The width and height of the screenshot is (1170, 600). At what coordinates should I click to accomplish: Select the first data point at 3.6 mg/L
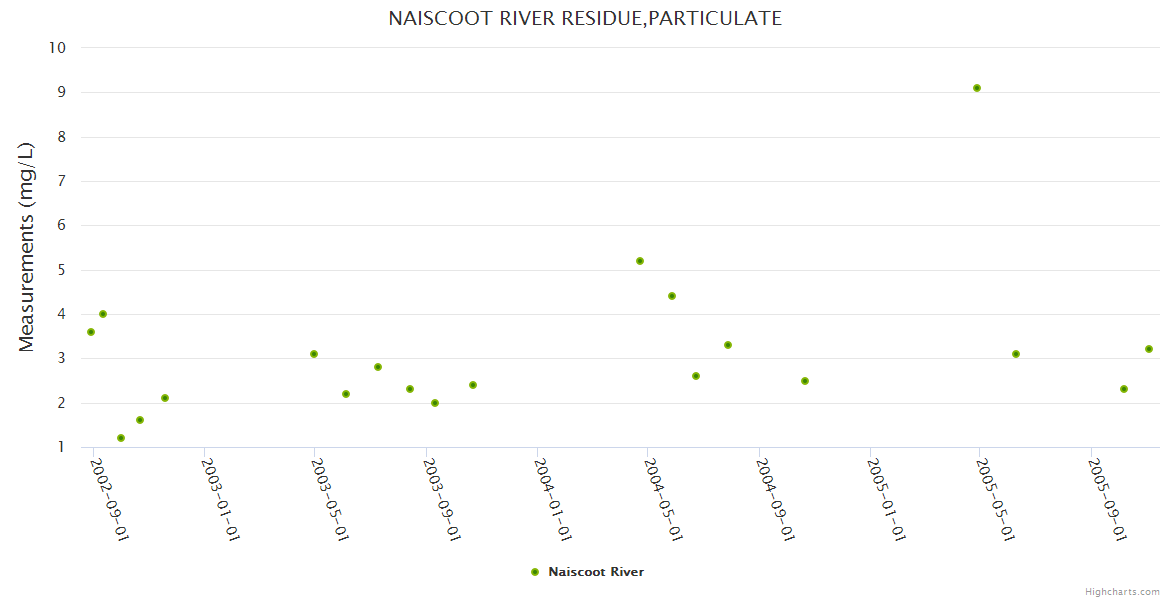91,332
